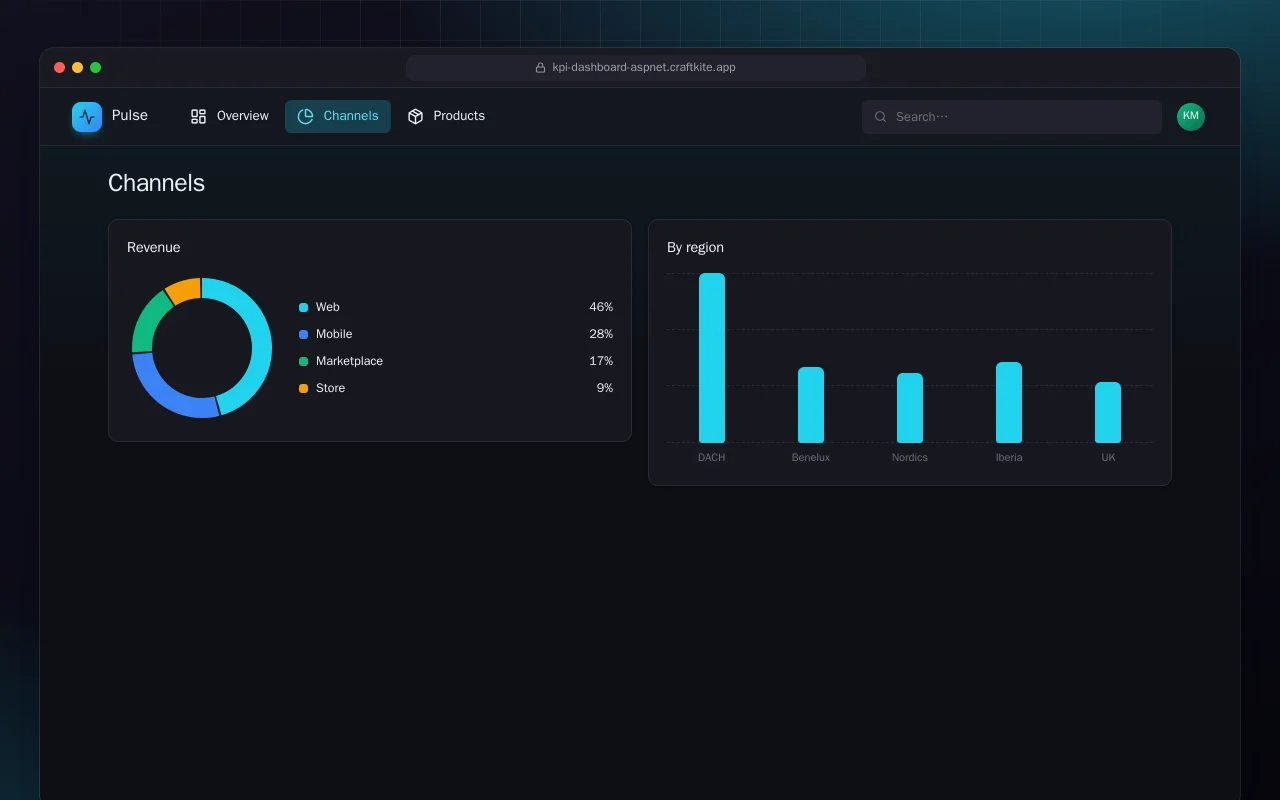Click the Channels pie chart icon
This screenshot has width=1280, height=800.
click(305, 116)
